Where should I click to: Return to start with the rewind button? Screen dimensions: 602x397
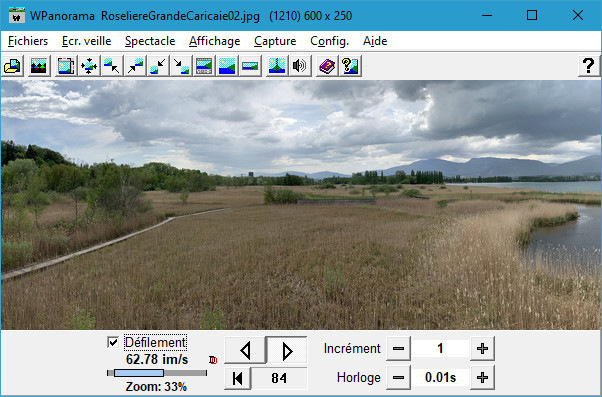pyautogui.click(x=238, y=378)
